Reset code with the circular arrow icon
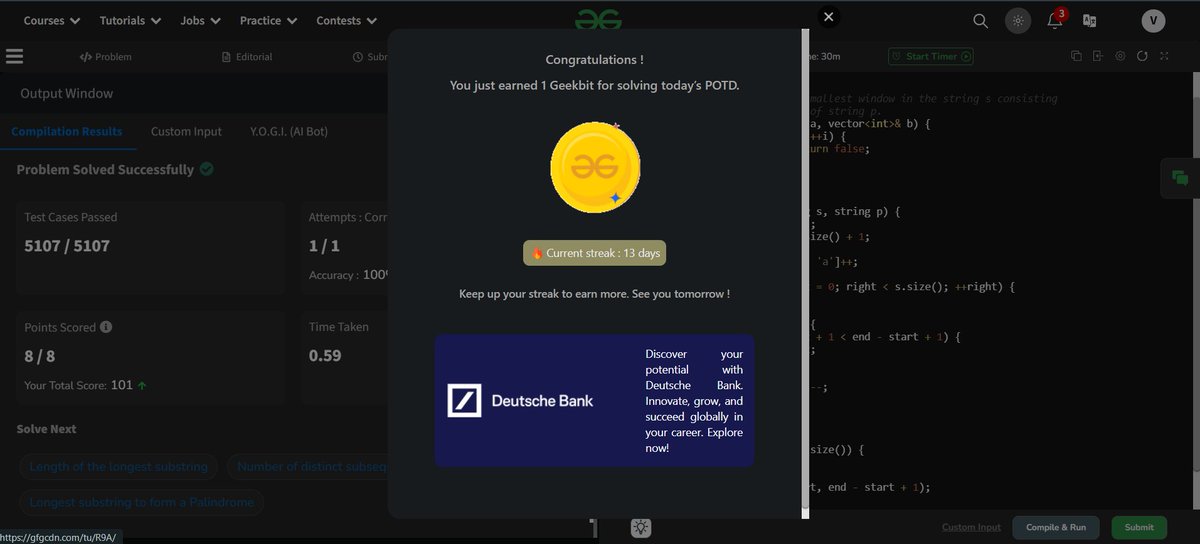Viewport: 1200px width, 544px height. [x=1143, y=56]
